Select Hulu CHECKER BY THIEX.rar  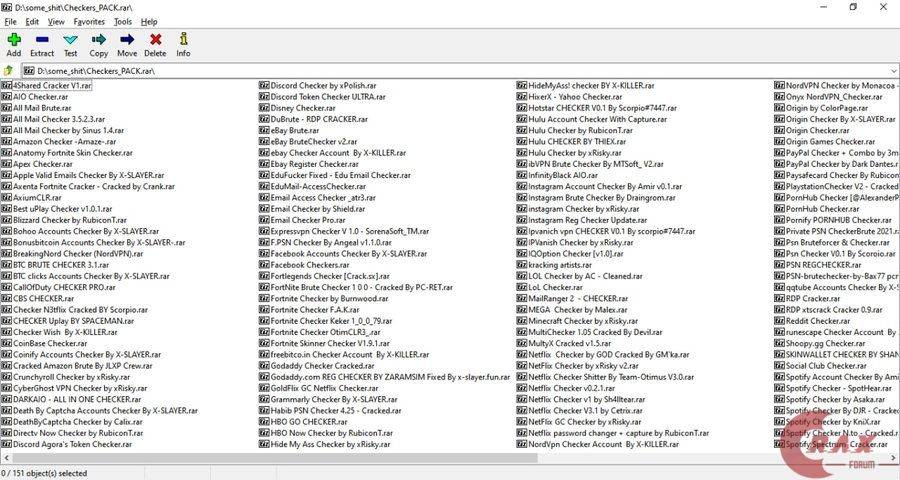[x=577, y=141]
